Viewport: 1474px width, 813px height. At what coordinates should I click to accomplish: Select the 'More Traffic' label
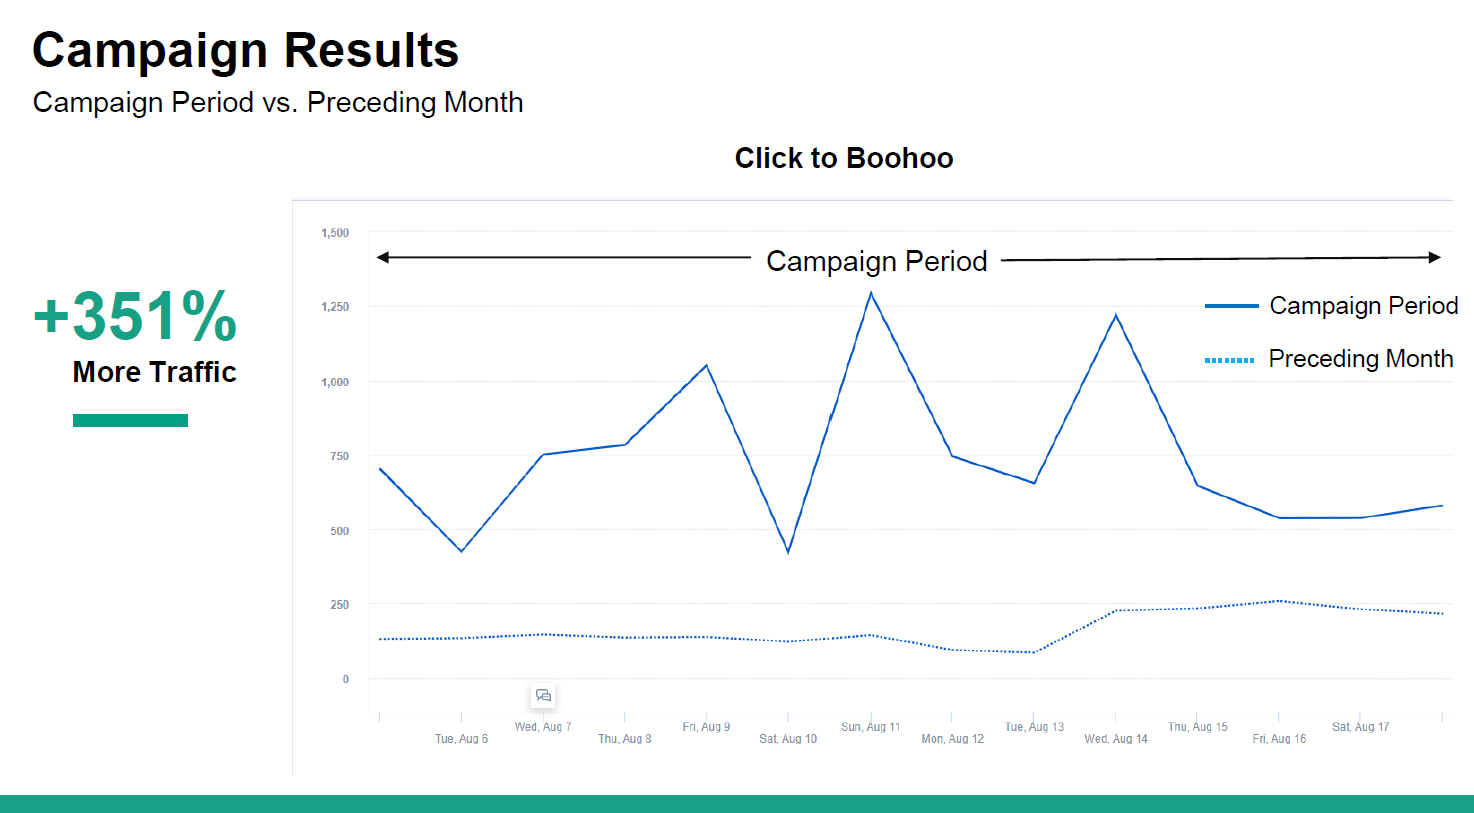click(154, 372)
